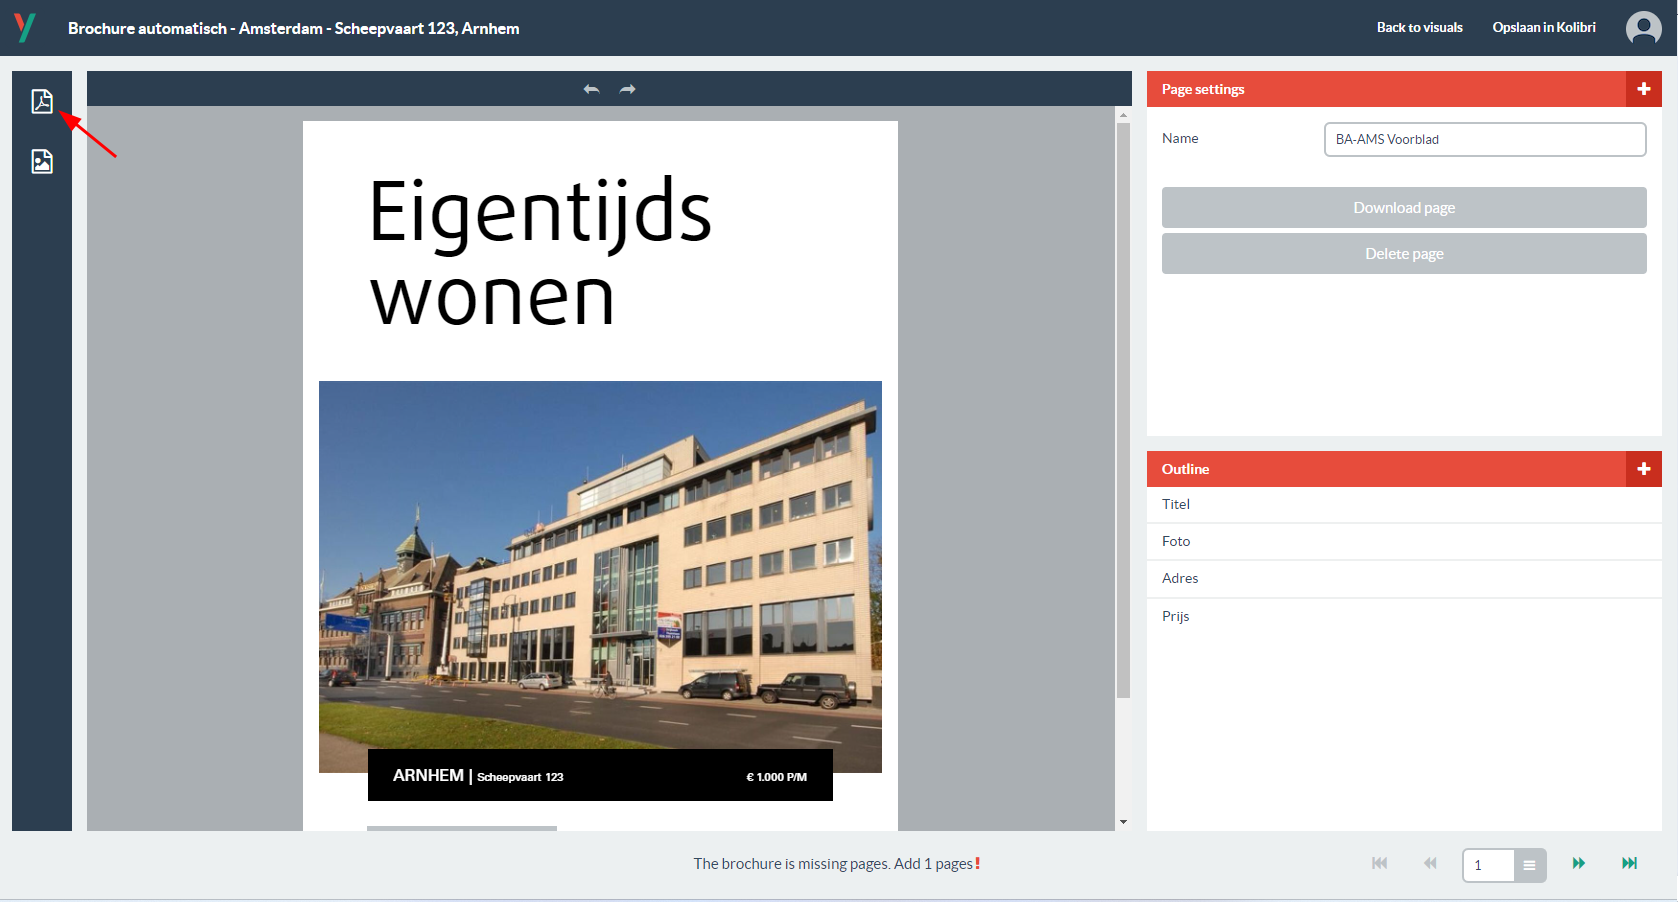Click the Outline panel header
The width and height of the screenshot is (1678, 902).
(1386, 469)
